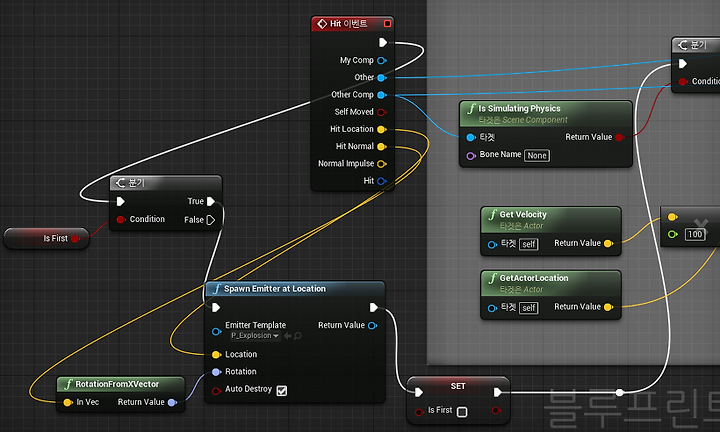The width and height of the screenshot is (720, 432).
Task: Click the In Vec input pin
Action: pos(68,403)
